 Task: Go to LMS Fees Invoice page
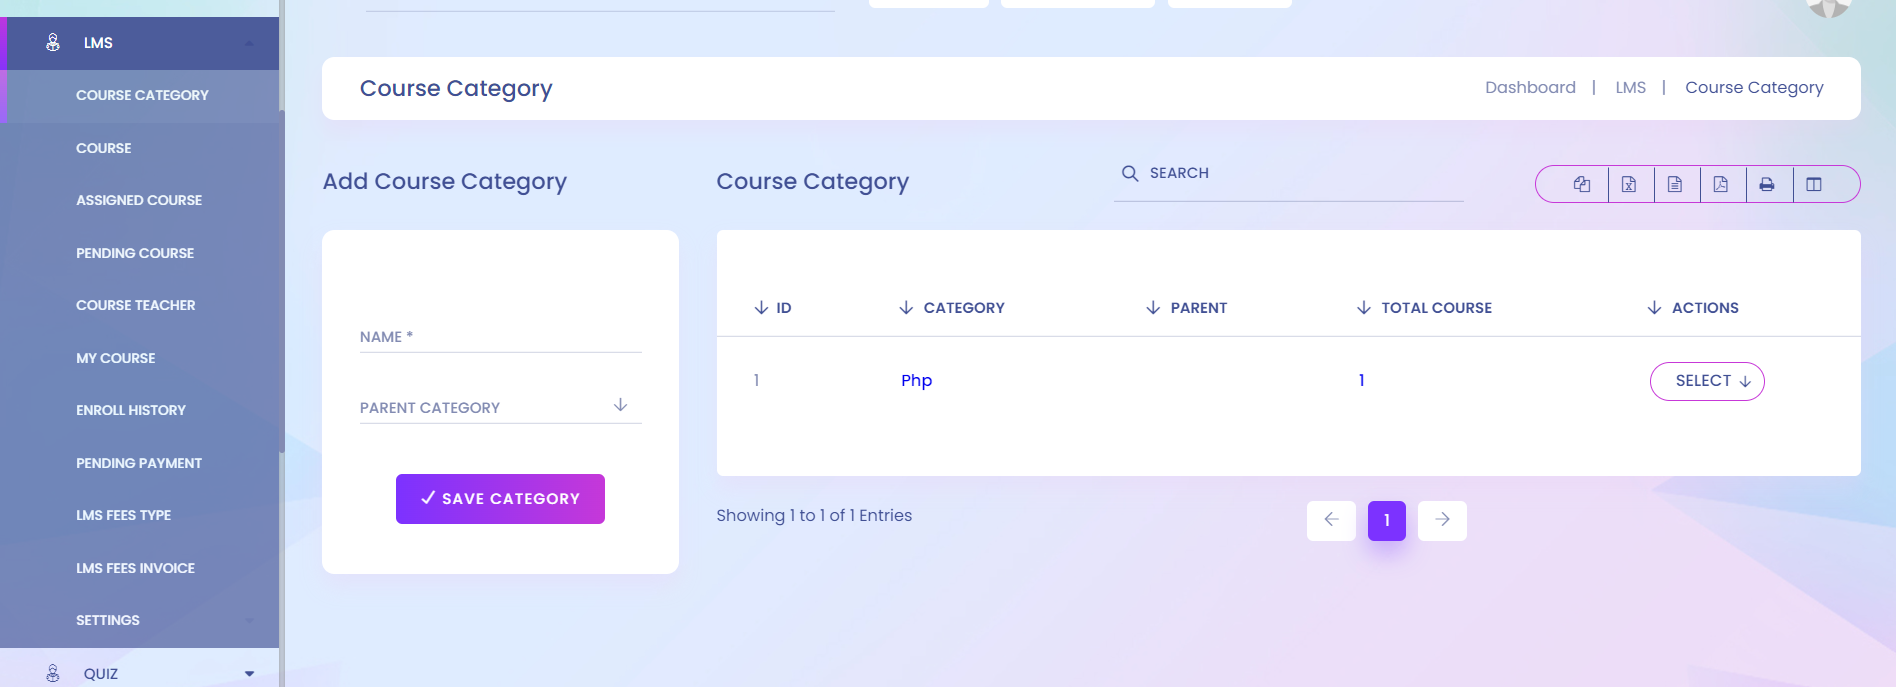pyautogui.click(x=135, y=568)
